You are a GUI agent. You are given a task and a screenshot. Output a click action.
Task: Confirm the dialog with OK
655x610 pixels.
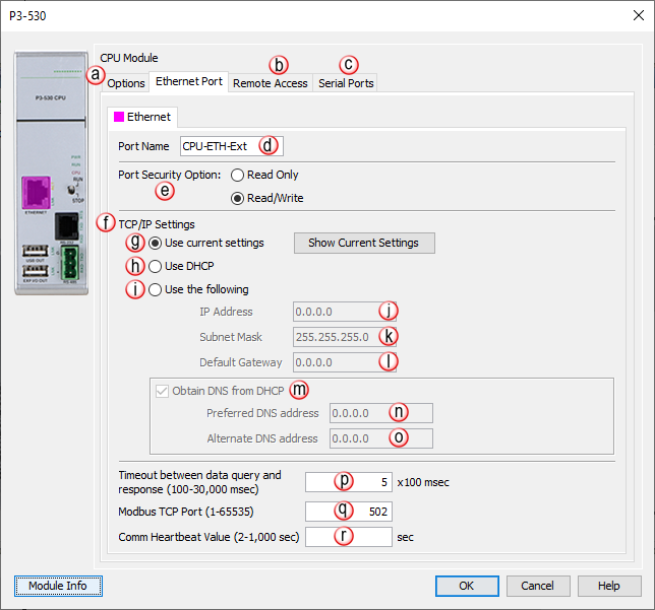[x=466, y=585]
